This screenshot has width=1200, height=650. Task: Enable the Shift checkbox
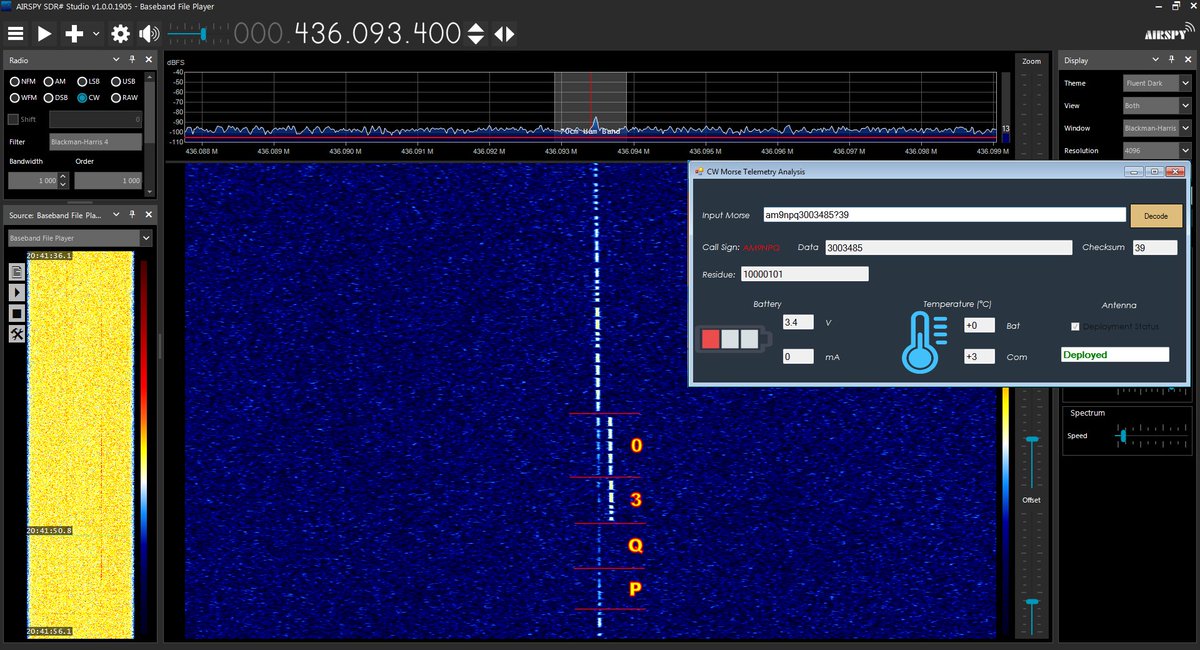pos(13,120)
